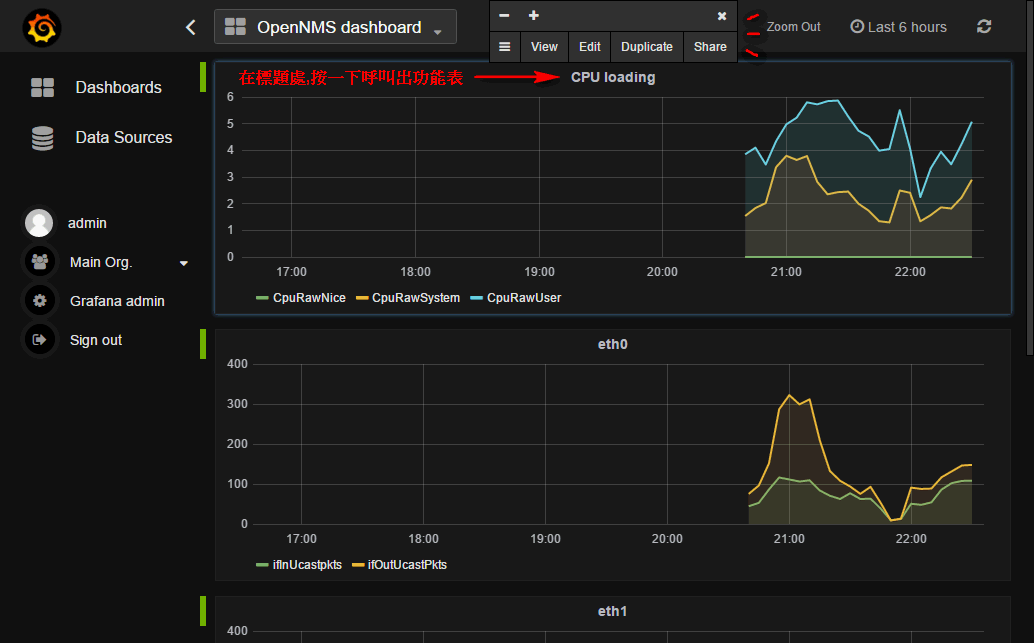Open the eth0 row's green handle
Viewport: 1034px width, 643px height.
pos(203,344)
